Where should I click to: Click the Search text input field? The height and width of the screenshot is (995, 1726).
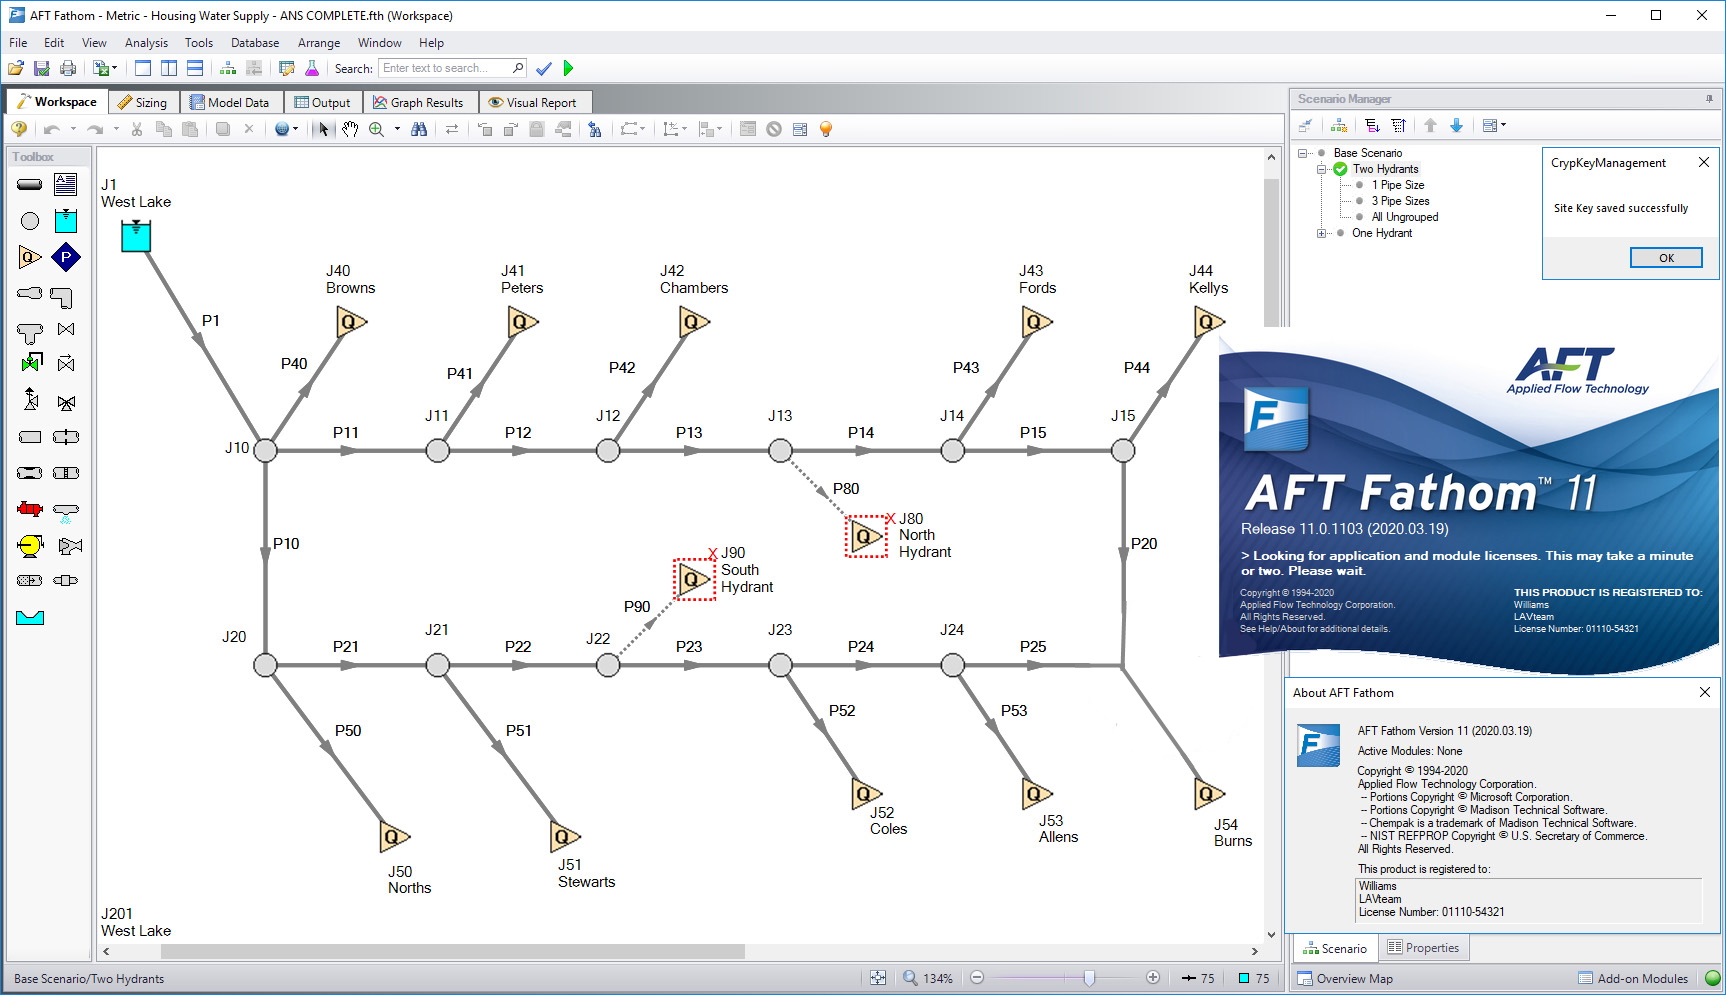tap(453, 68)
